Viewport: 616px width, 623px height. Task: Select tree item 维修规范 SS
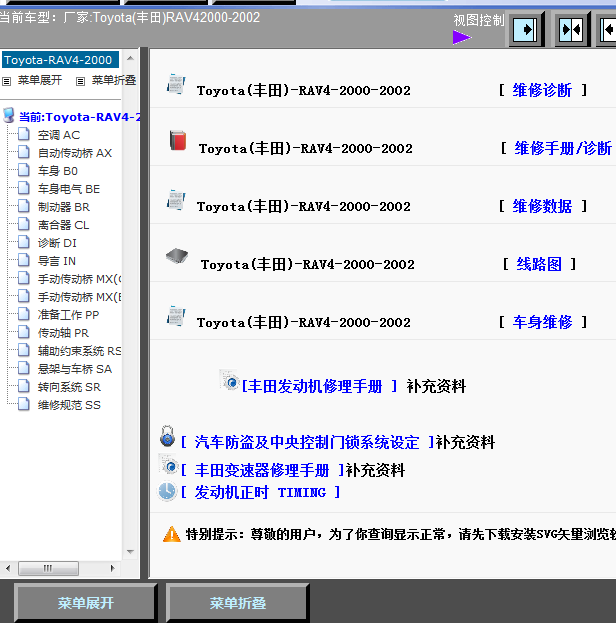point(69,405)
